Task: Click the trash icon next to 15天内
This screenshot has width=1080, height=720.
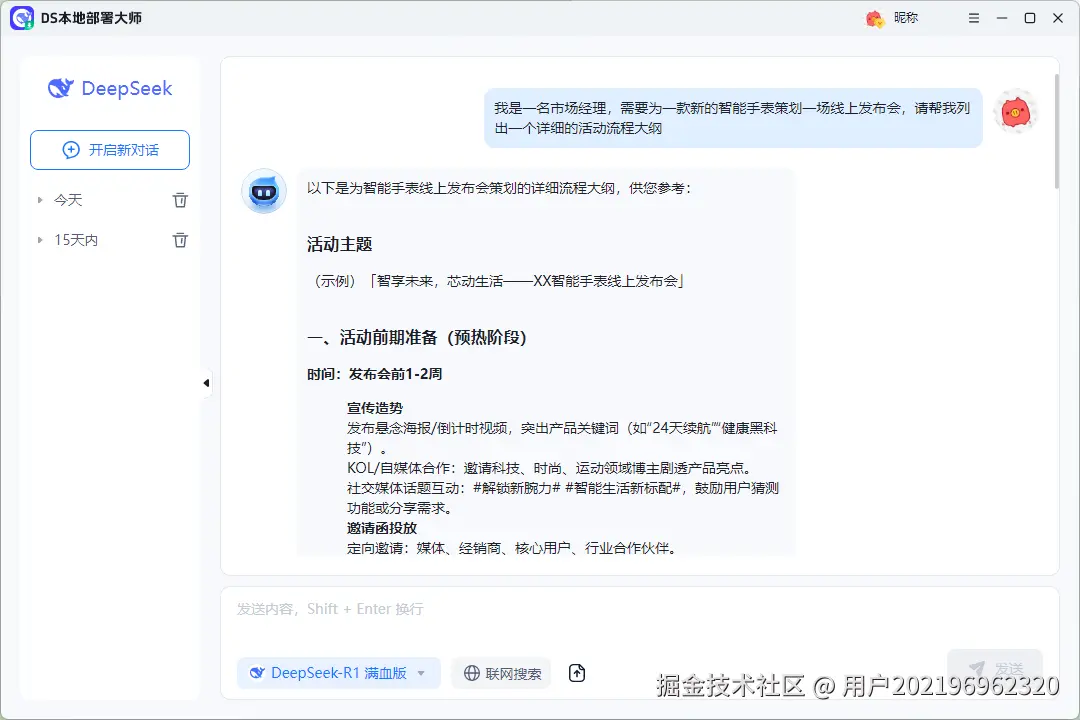Action: point(180,240)
